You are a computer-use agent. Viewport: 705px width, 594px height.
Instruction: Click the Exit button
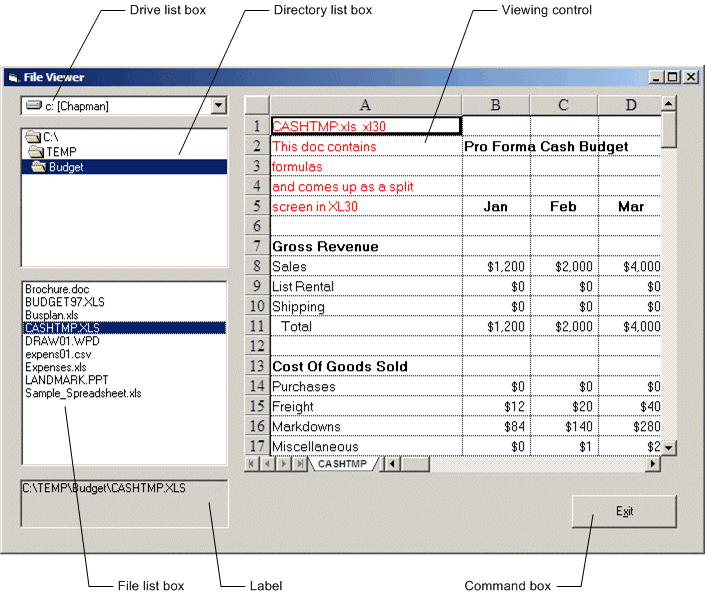coord(624,511)
